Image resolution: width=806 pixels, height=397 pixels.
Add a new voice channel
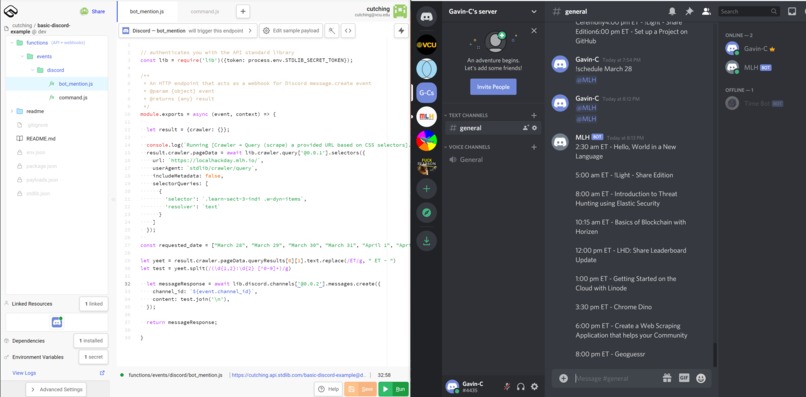click(x=534, y=147)
